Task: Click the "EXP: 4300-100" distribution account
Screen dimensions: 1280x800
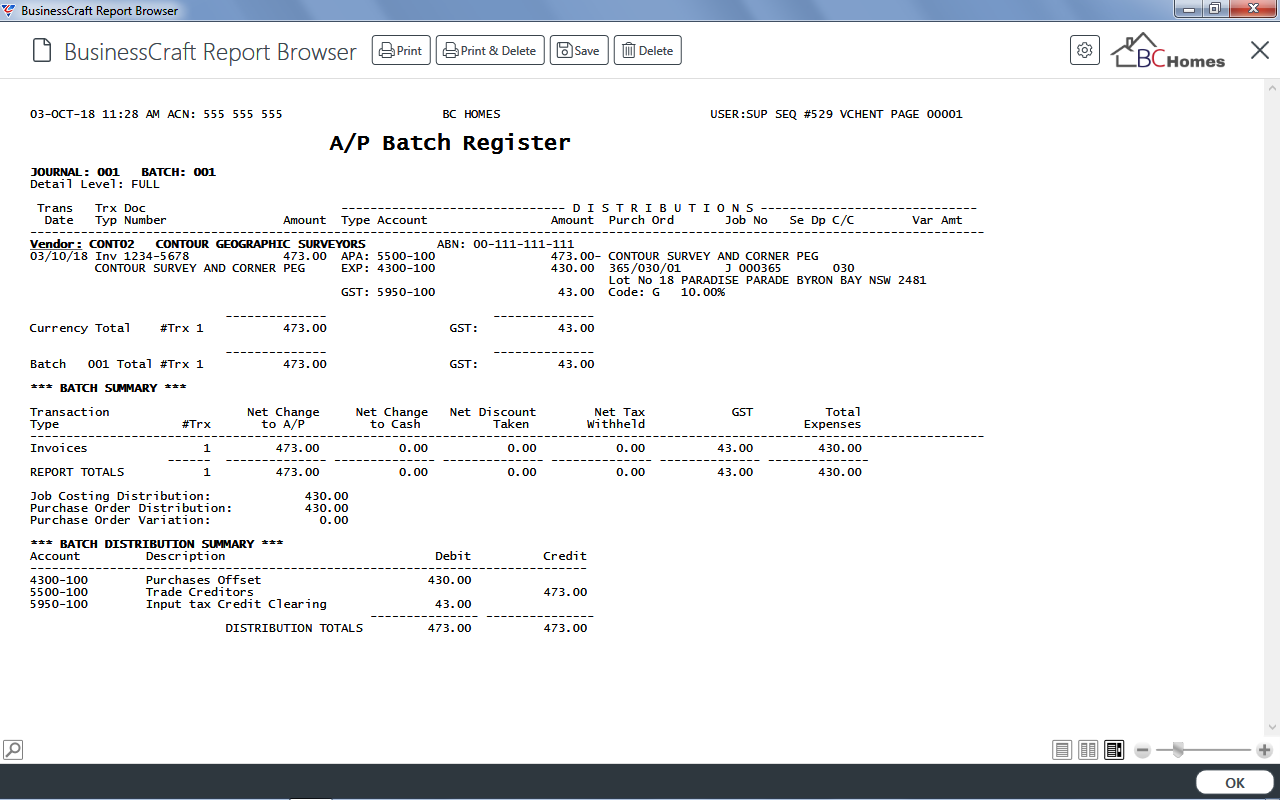Action: [x=388, y=268]
